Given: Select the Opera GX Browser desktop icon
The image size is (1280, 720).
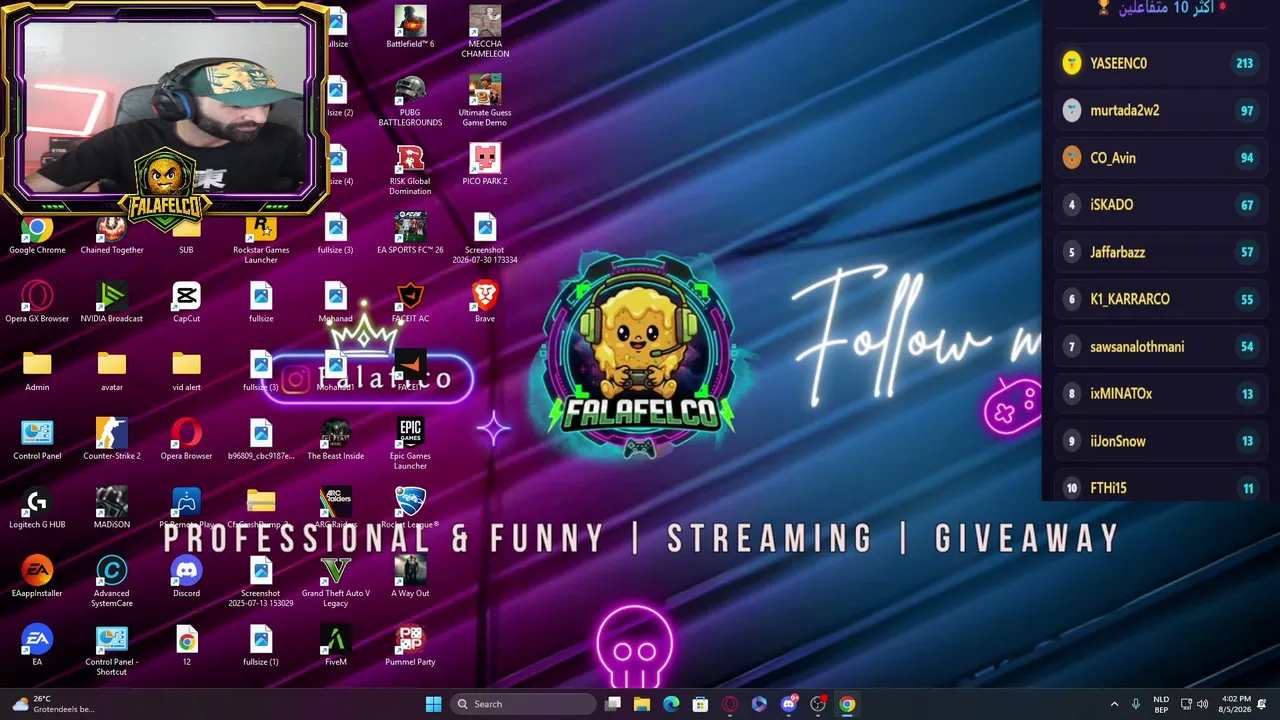Looking at the screenshot, I should [x=37, y=303].
